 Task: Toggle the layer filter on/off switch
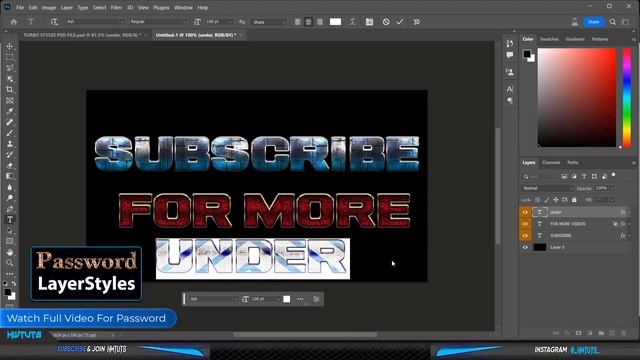point(613,175)
